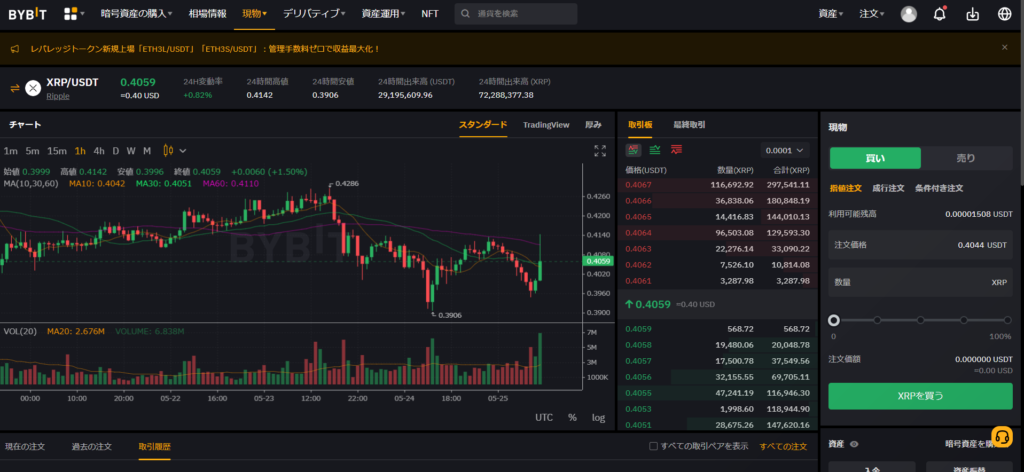The height and width of the screenshot is (472, 1024).
Task: Select bid price 0.4055 in order book
Action: tap(638, 393)
